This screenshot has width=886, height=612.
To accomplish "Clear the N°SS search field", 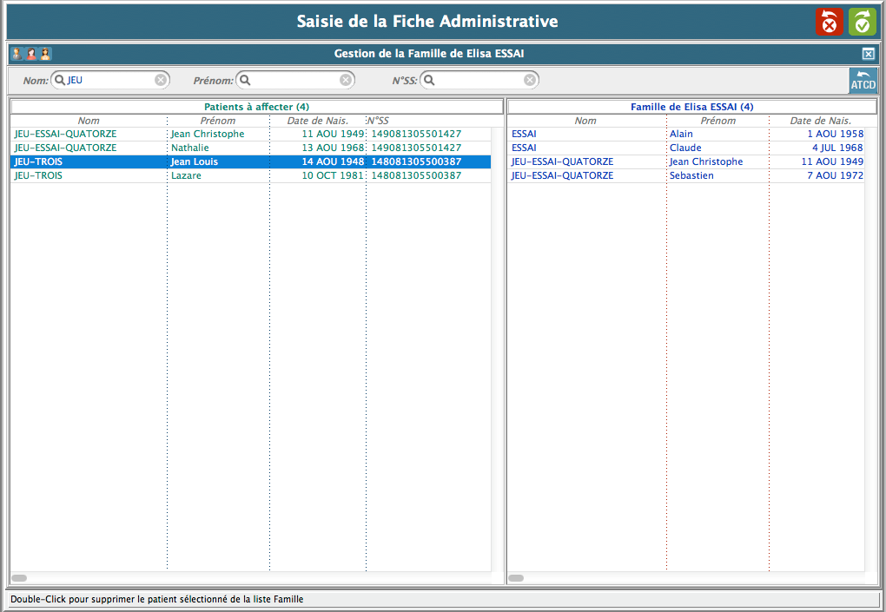I will [530, 80].
